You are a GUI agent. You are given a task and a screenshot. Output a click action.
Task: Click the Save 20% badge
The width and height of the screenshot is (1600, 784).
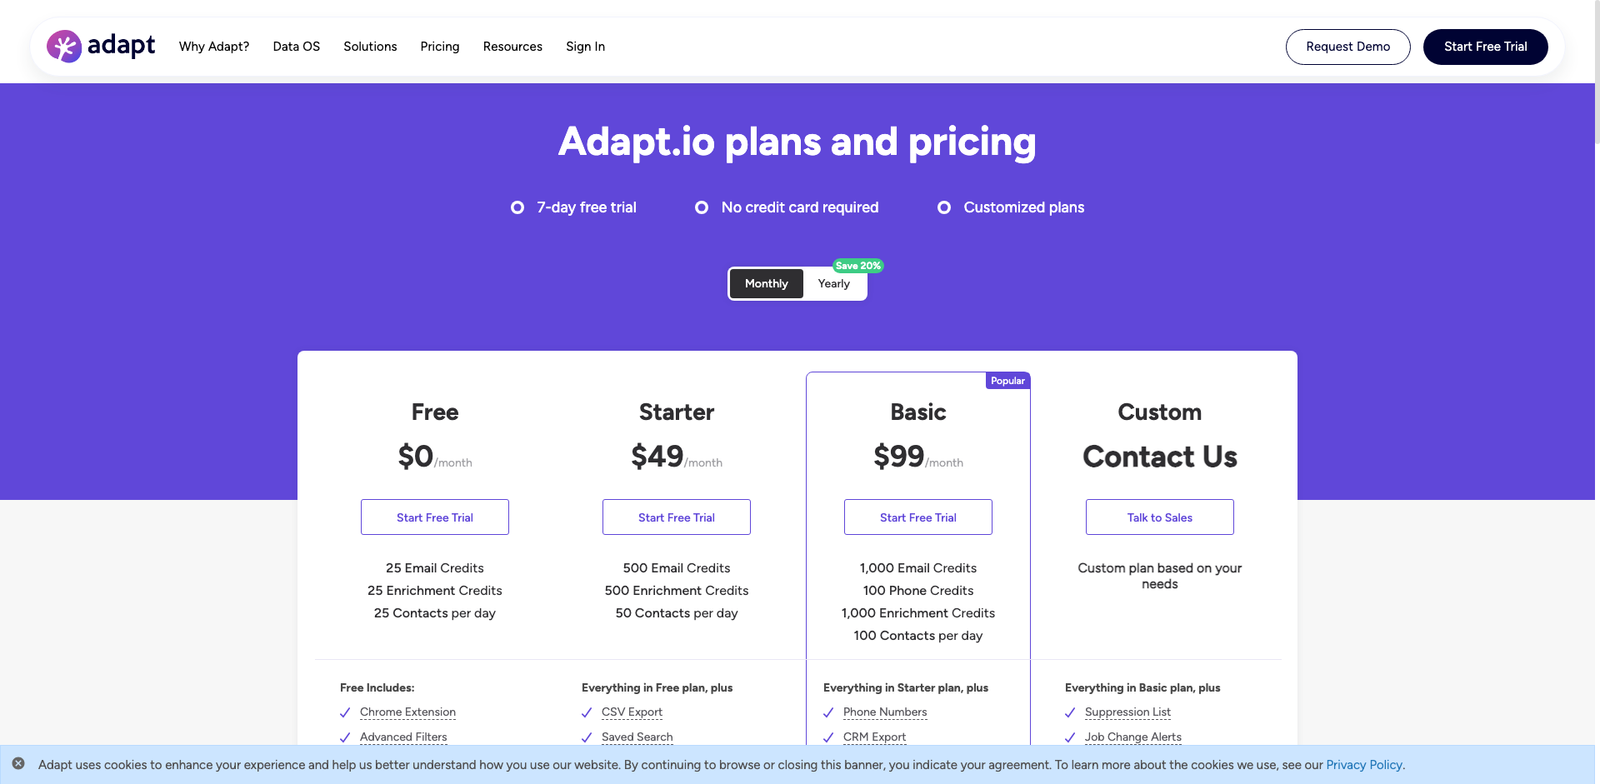[858, 266]
